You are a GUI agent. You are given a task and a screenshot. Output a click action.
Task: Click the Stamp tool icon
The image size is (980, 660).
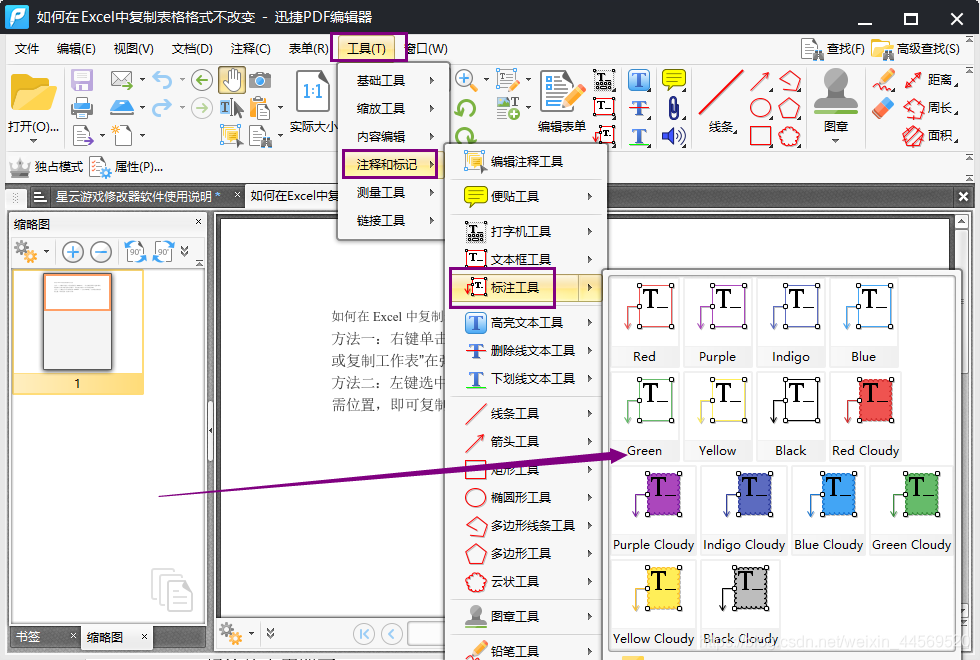(x=836, y=91)
